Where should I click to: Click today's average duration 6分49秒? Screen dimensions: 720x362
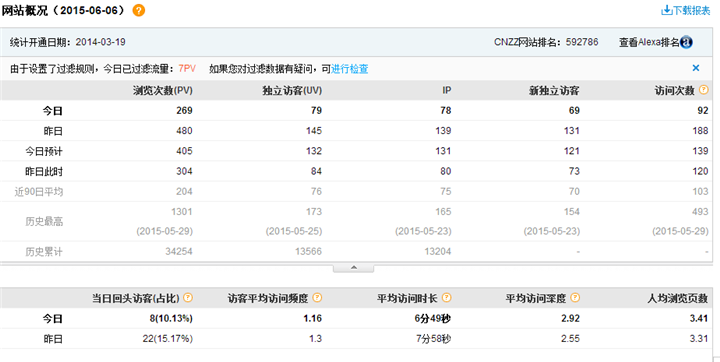click(433, 318)
